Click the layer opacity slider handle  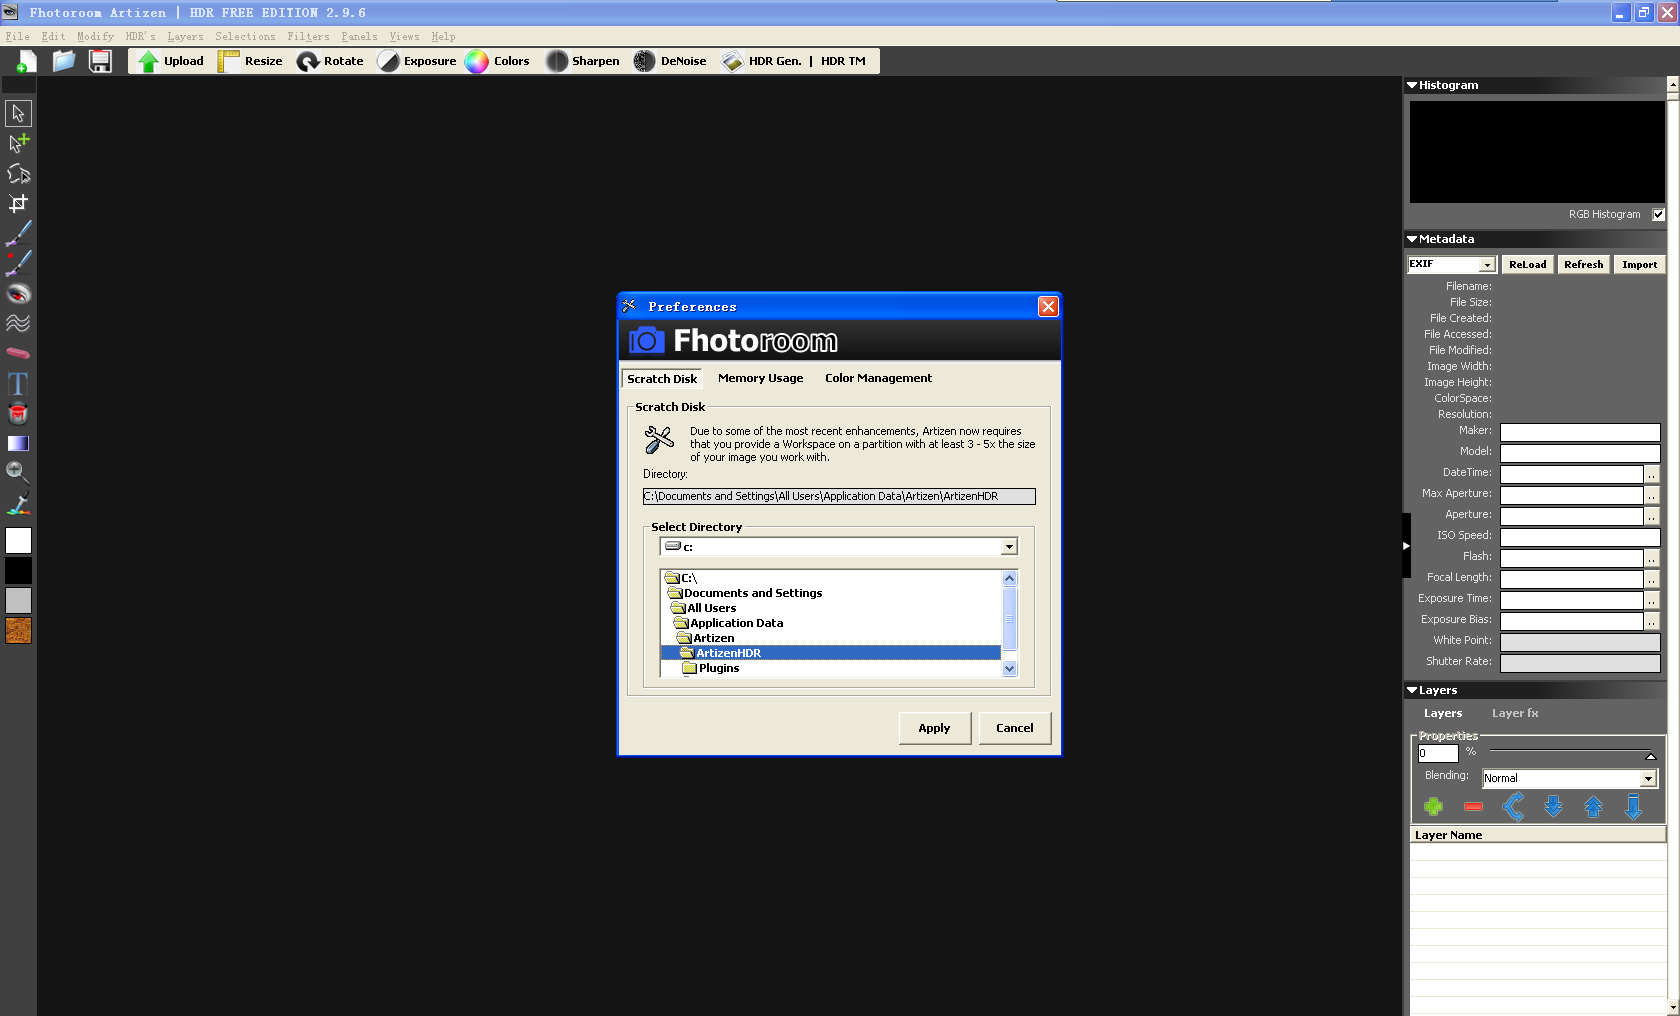pyautogui.click(x=1651, y=756)
